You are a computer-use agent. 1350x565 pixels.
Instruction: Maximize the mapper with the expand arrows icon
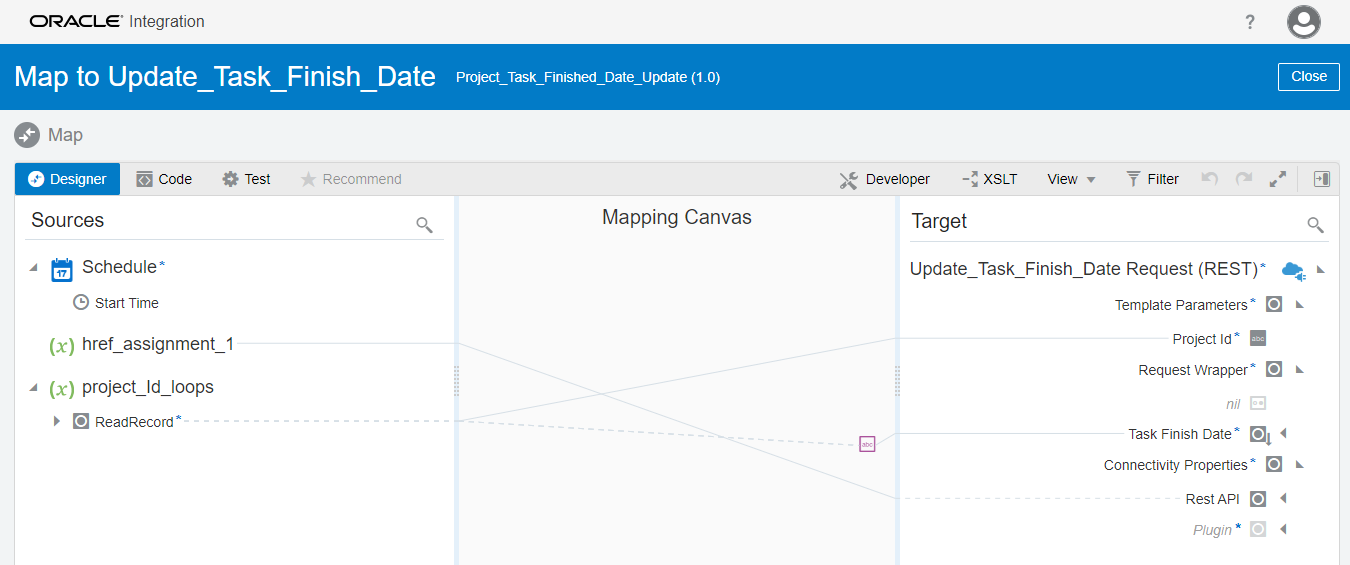click(1278, 179)
